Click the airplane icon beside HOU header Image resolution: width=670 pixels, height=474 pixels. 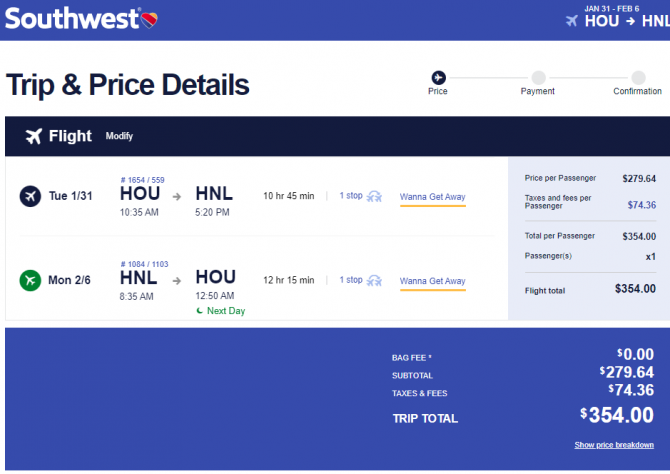point(572,21)
